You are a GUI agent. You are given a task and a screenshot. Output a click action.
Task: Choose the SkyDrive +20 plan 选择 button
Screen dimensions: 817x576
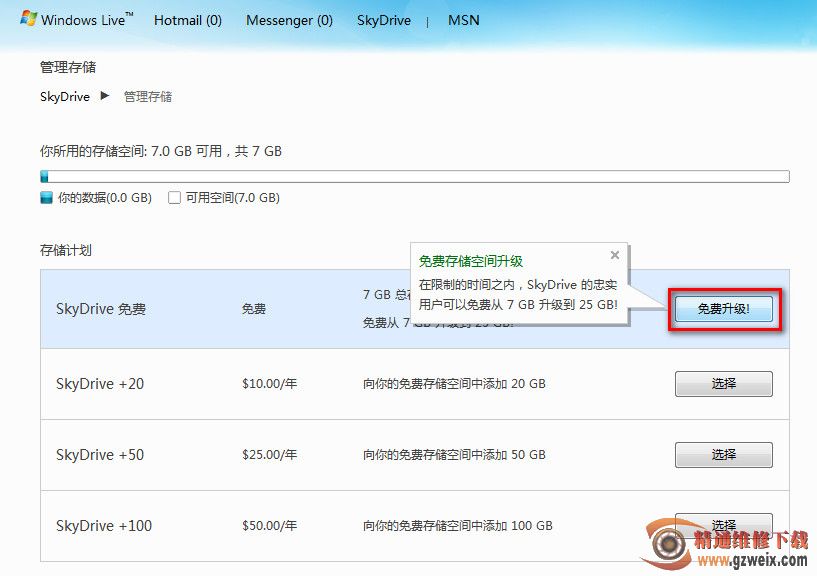pos(724,384)
